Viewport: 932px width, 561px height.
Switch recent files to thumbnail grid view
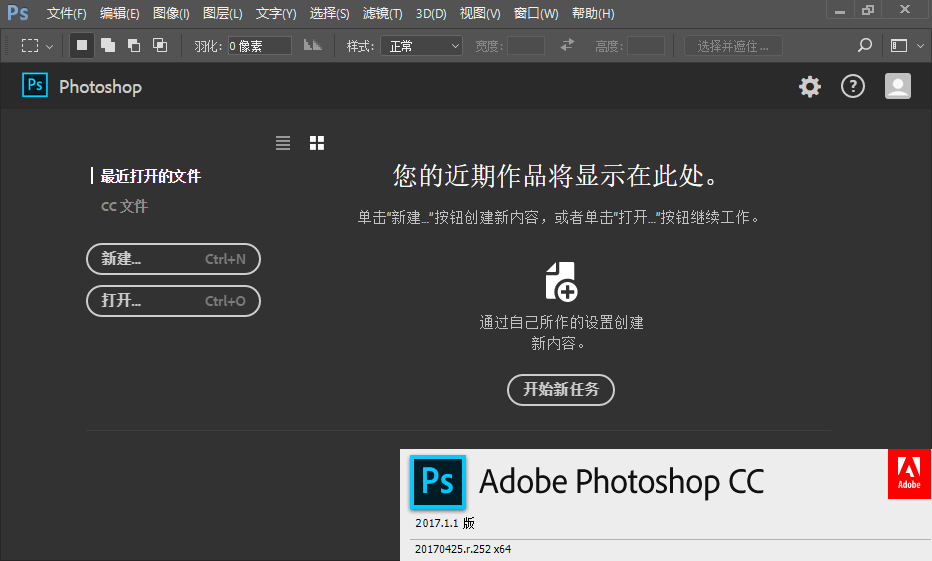tap(317, 143)
